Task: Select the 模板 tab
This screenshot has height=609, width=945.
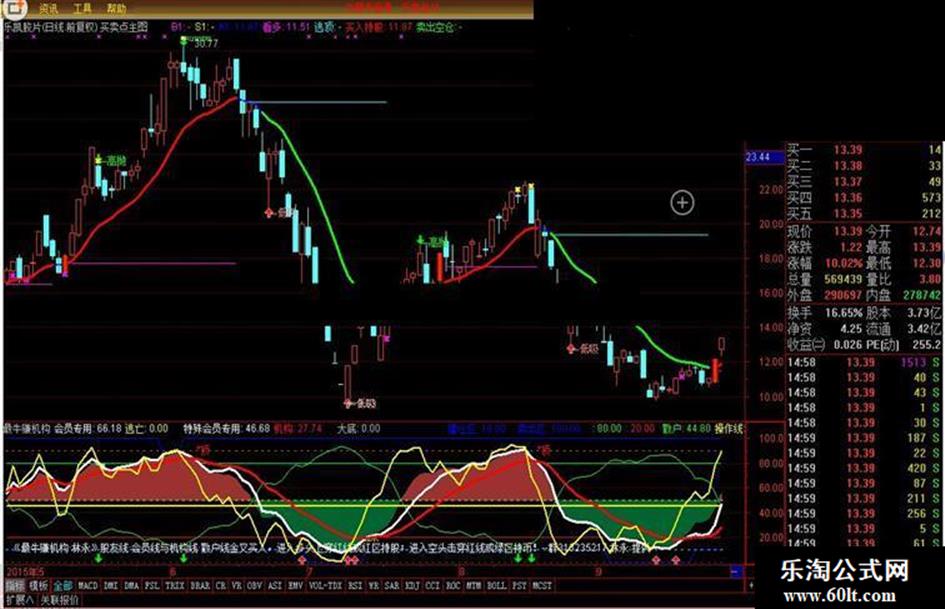Action: 39,585
